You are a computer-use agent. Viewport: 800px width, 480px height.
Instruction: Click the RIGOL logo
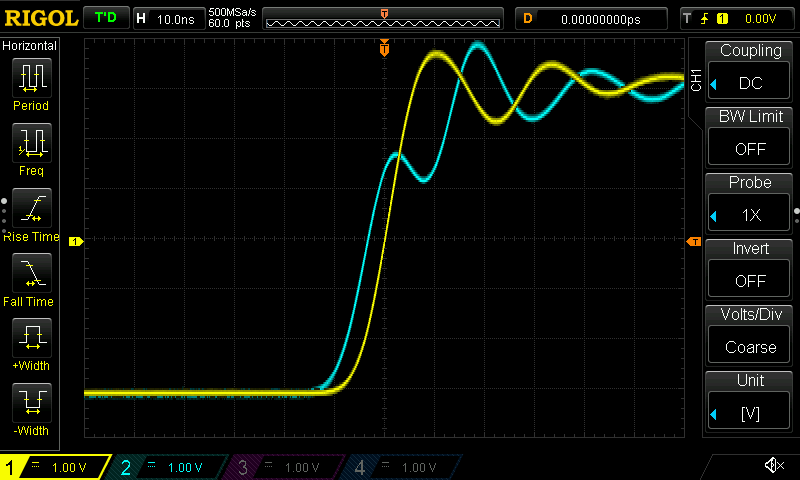point(41,18)
